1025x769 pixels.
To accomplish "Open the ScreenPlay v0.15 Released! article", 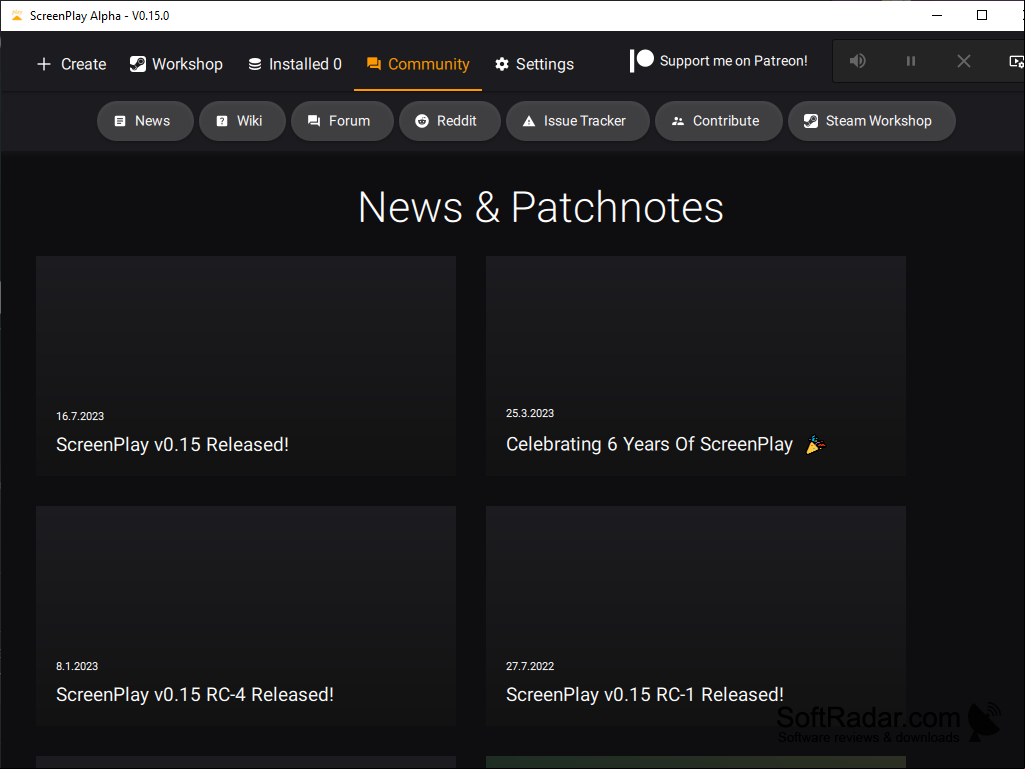I will 246,366.
